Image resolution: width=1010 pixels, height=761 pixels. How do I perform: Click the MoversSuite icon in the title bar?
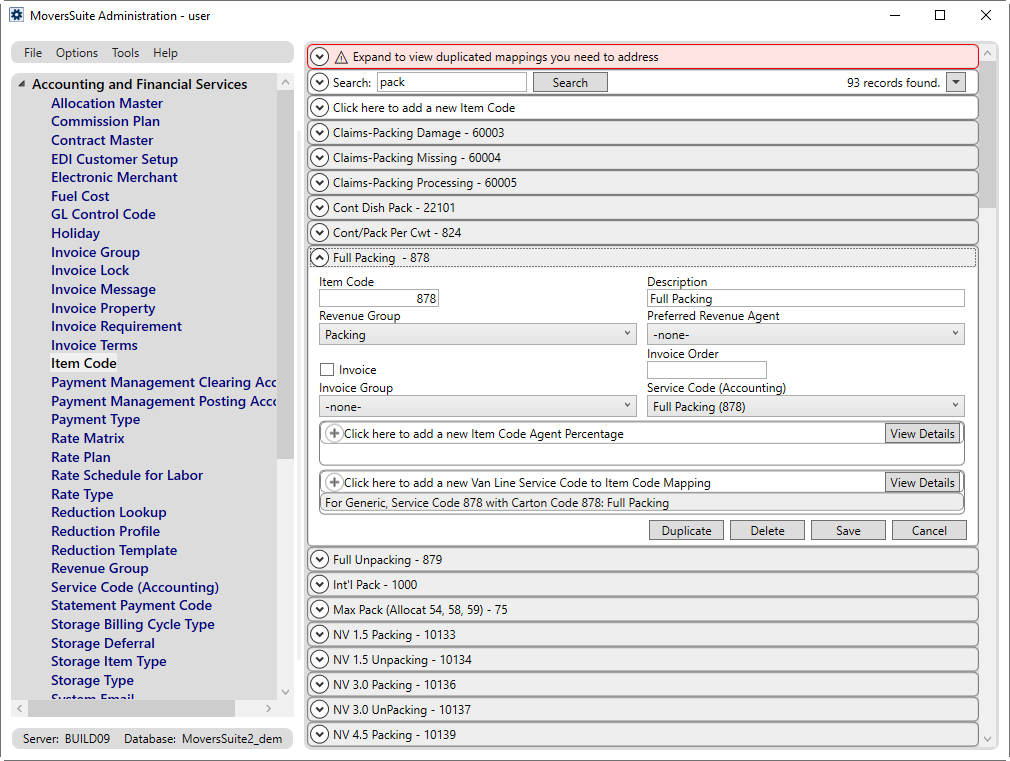click(16, 15)
